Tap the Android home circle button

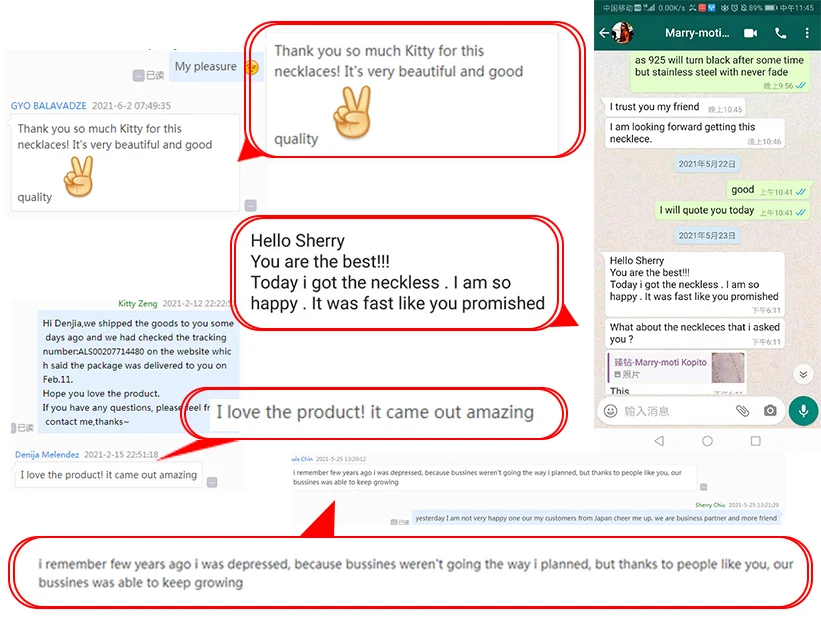[x=707, y=441]
